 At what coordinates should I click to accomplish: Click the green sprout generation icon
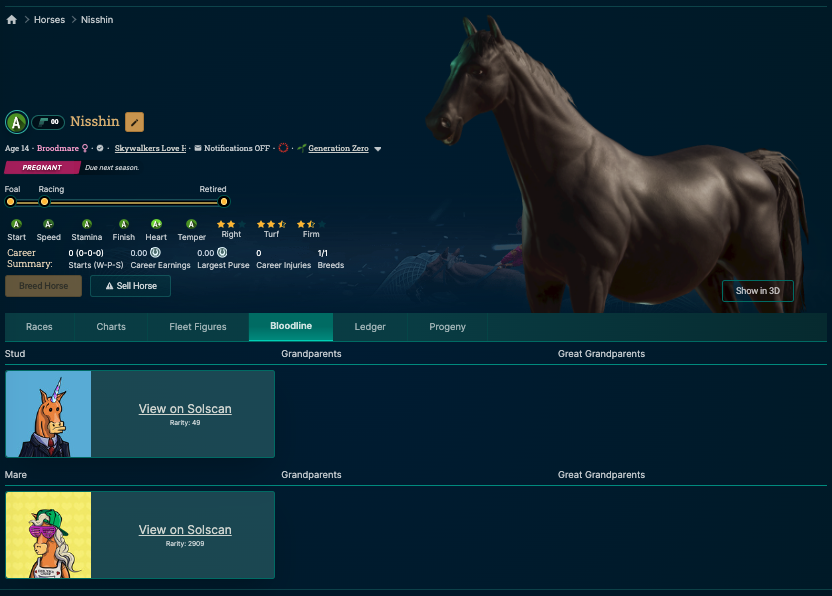pyautogui.click(x=302, y=148)
